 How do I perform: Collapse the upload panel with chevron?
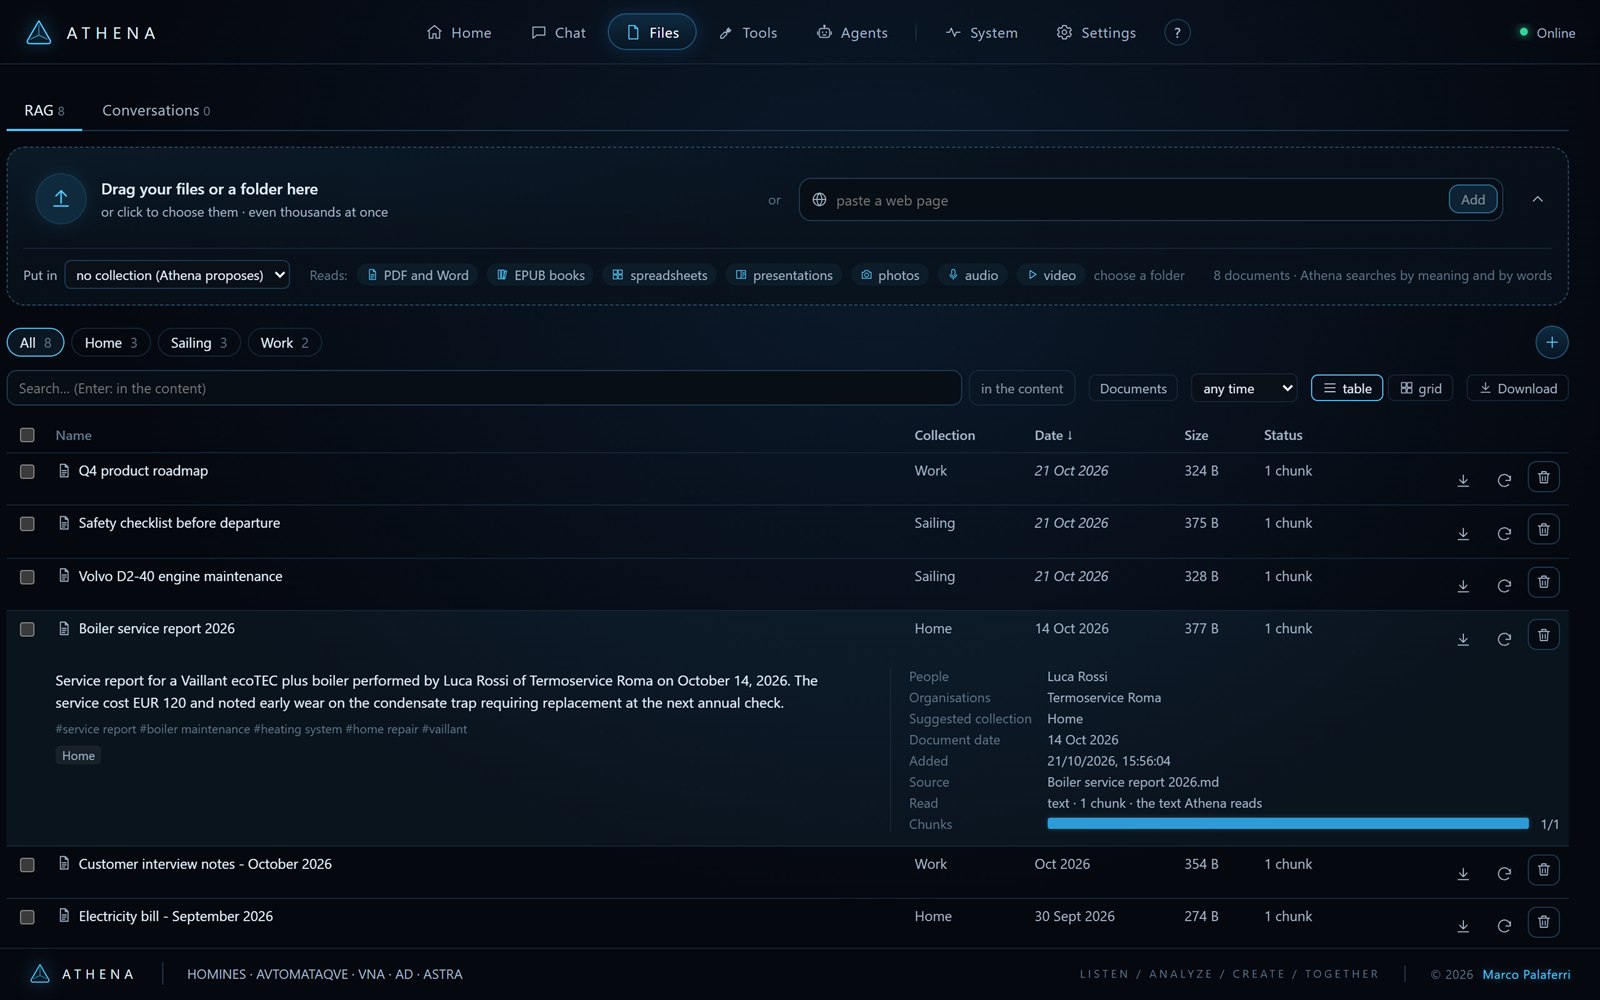point(1537,199)
